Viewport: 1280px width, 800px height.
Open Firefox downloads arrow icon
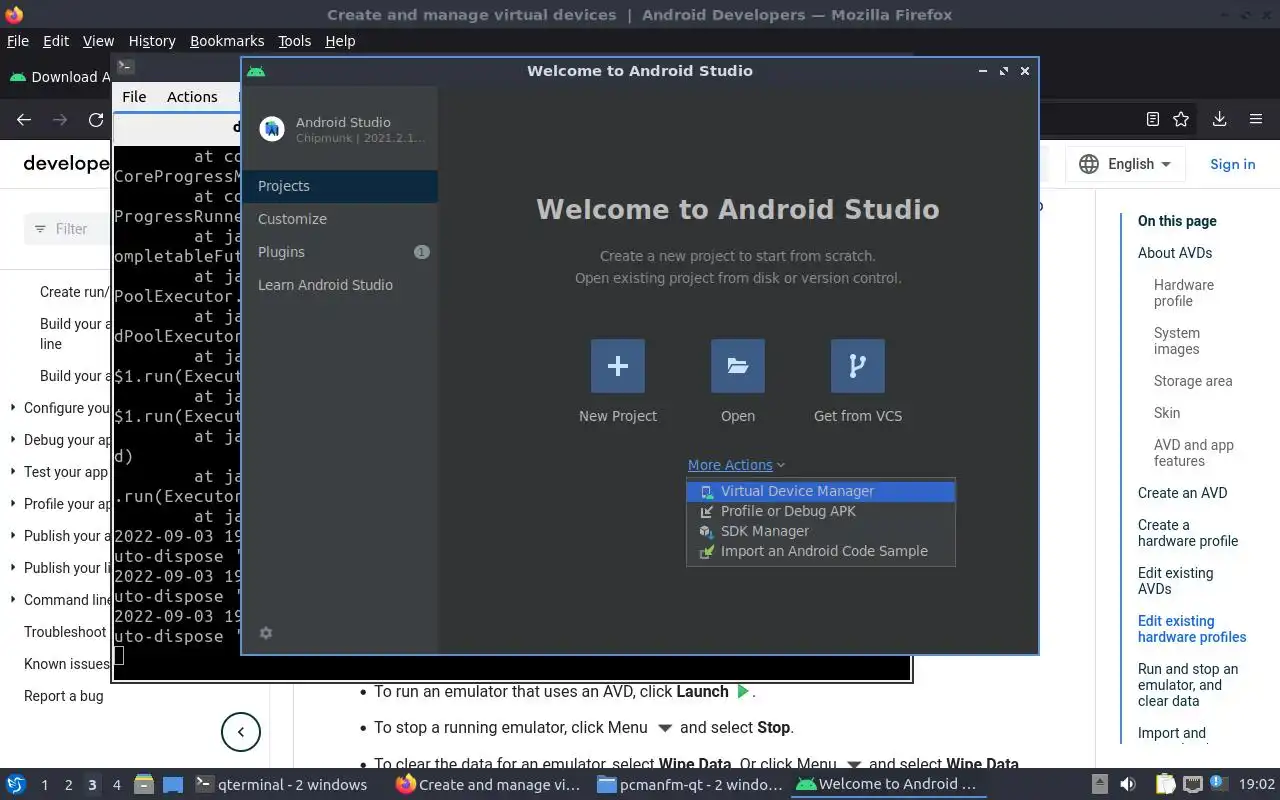point(1219,119)
